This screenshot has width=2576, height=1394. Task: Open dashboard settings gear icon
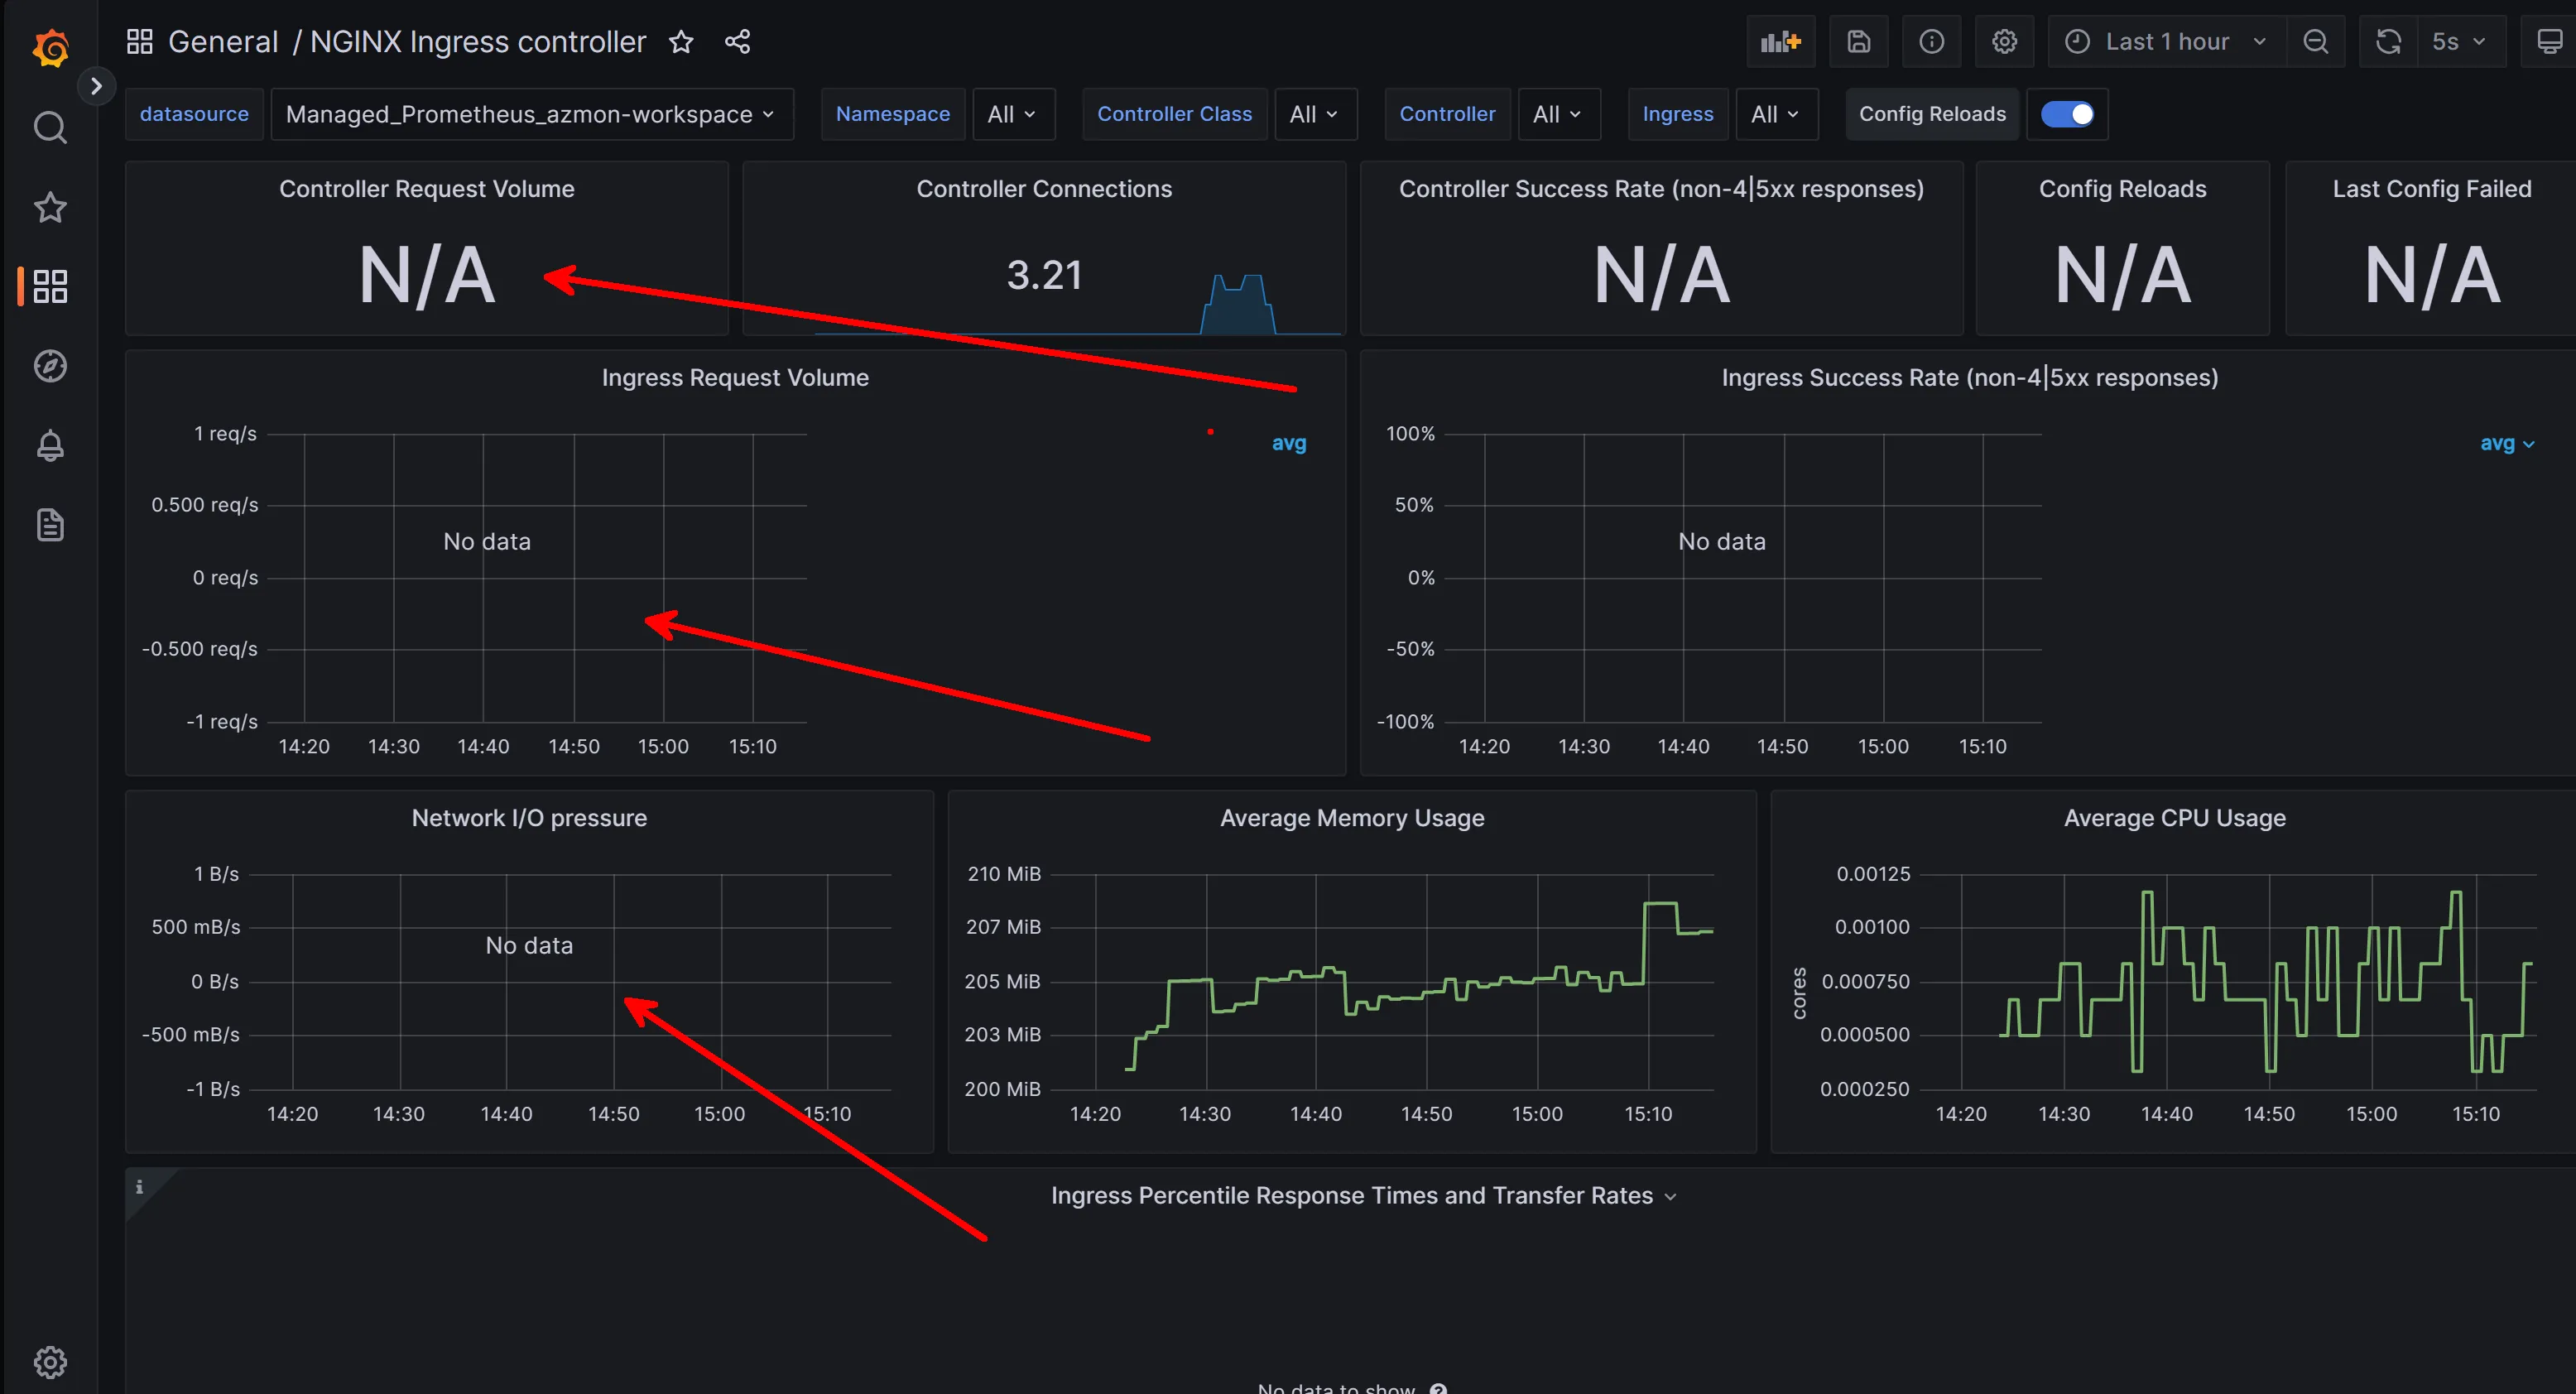tap(2004, 42)
